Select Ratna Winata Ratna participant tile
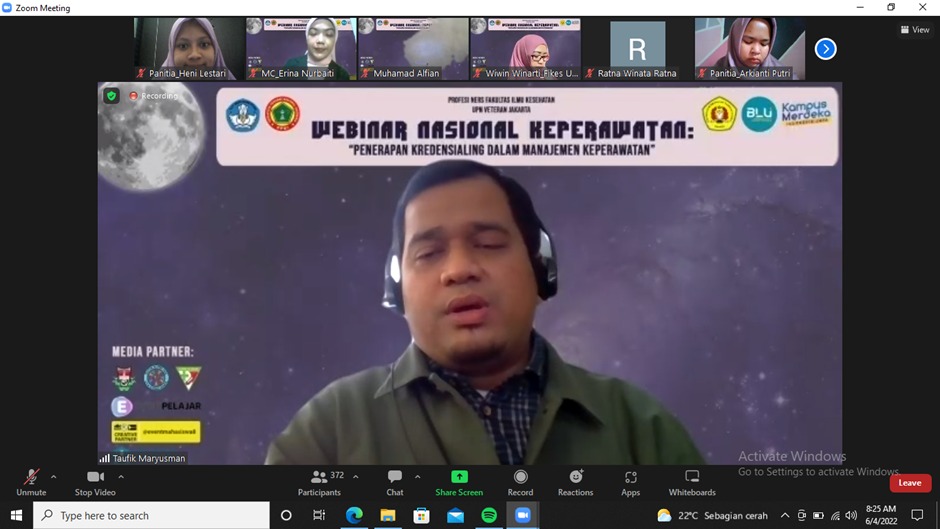Screen dimensions: 940x529 tap(637, 48)
